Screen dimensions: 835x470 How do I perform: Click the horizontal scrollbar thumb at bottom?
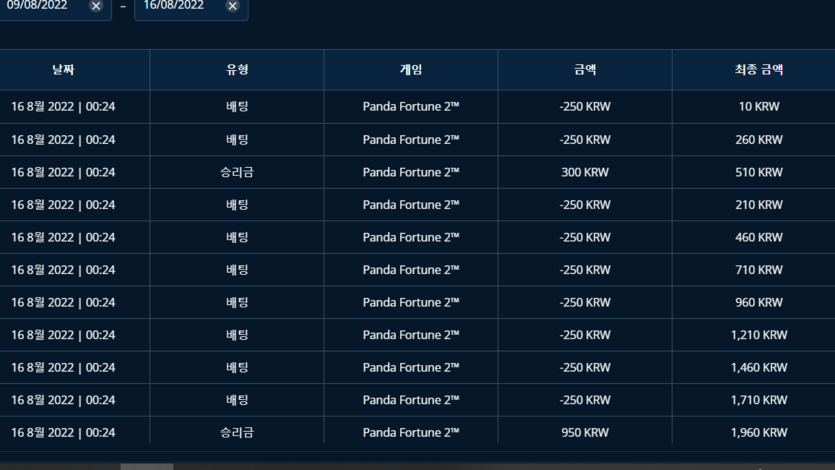coord(147,467)
